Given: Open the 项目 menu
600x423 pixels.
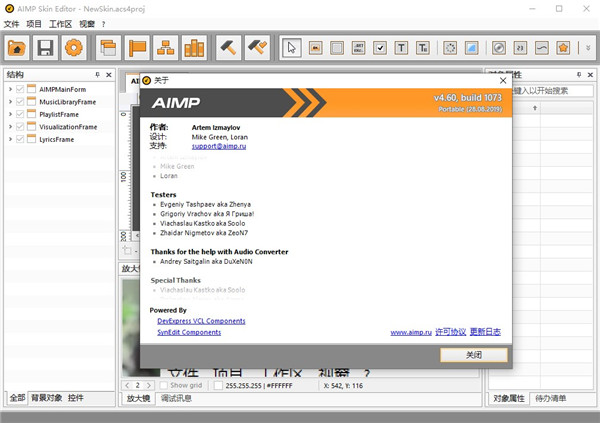Looking at the screenshot, I should tap(34, 24).
